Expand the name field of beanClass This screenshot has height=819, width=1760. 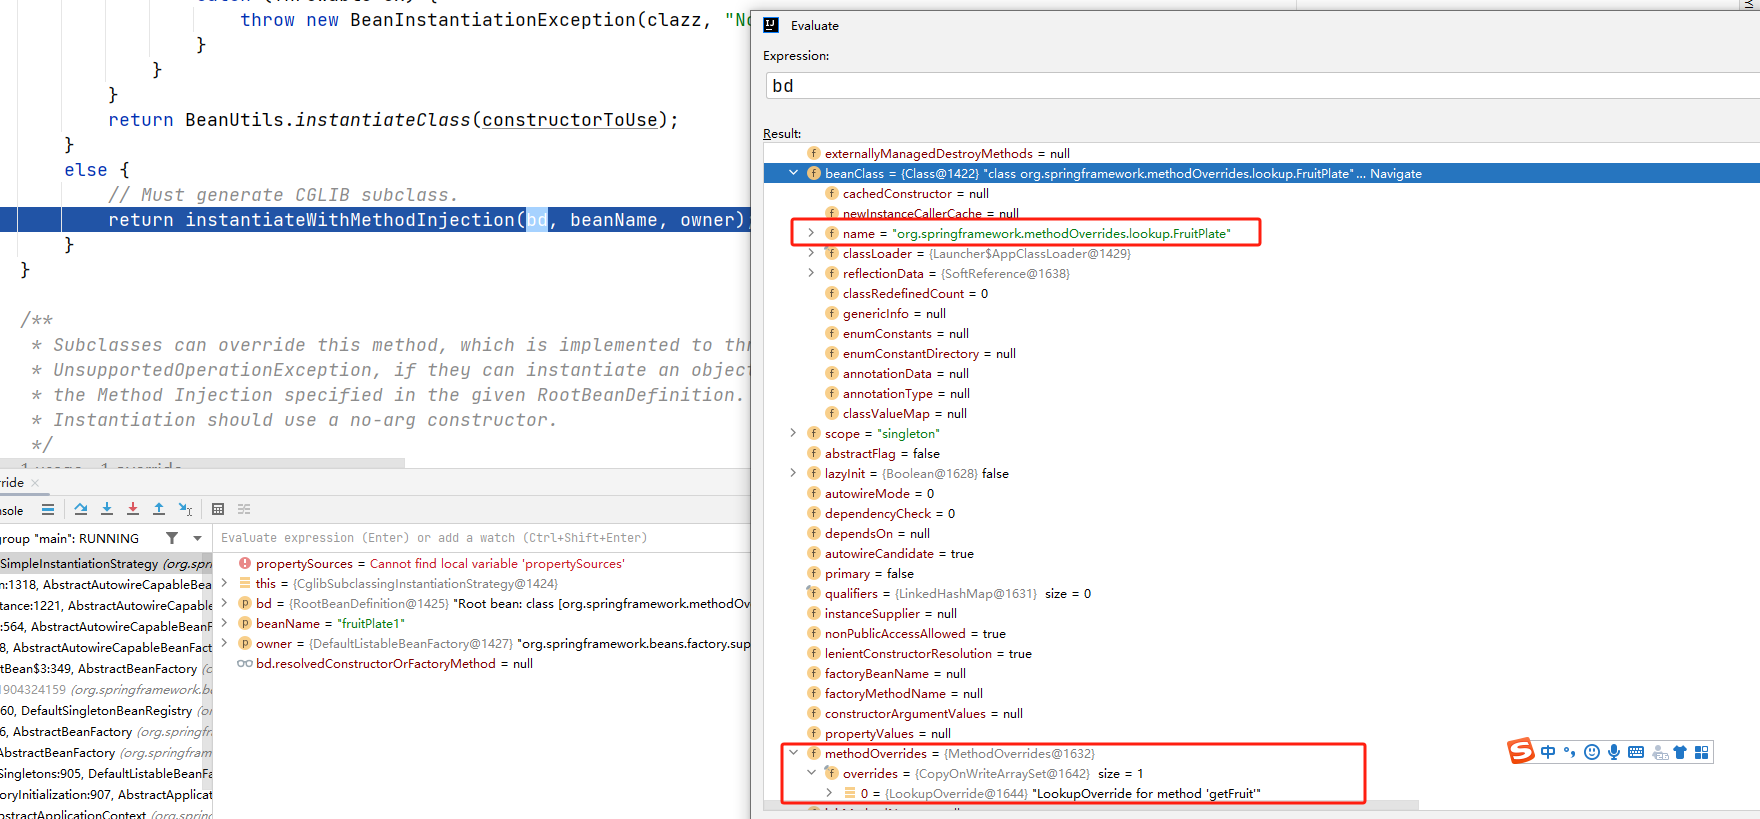(x=811, y=233)
